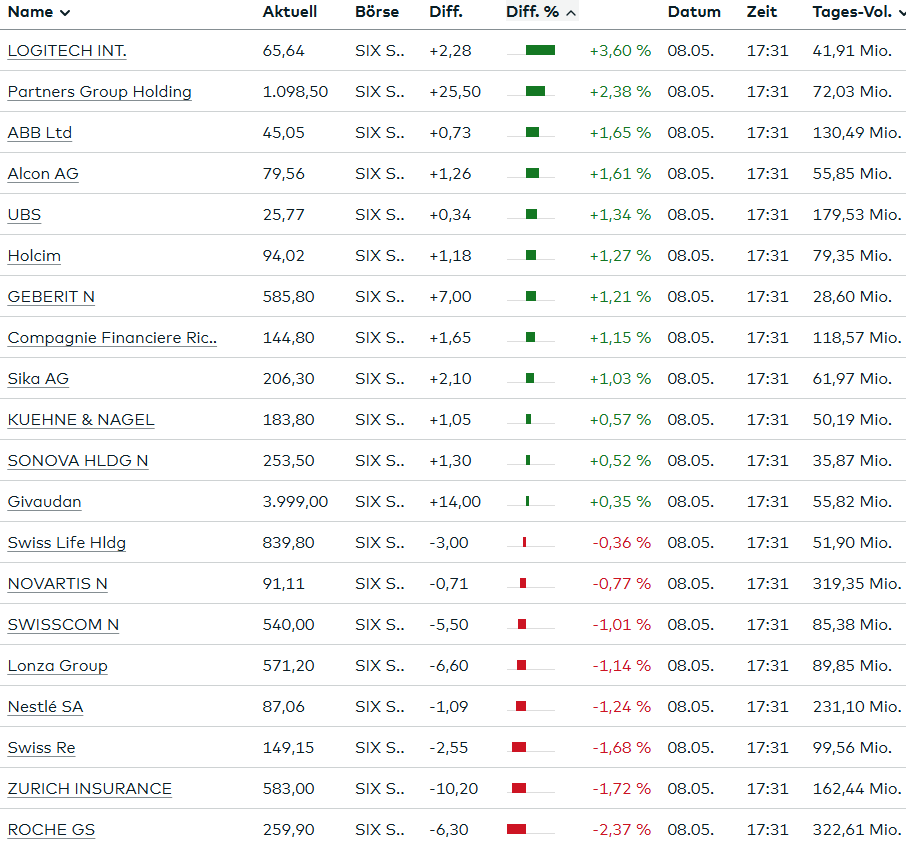This screenshot has height=847, width=906.
Task: Click SWISSCOM N -1,01 % value
Action: pyautogui.click(x=622, y=625)
